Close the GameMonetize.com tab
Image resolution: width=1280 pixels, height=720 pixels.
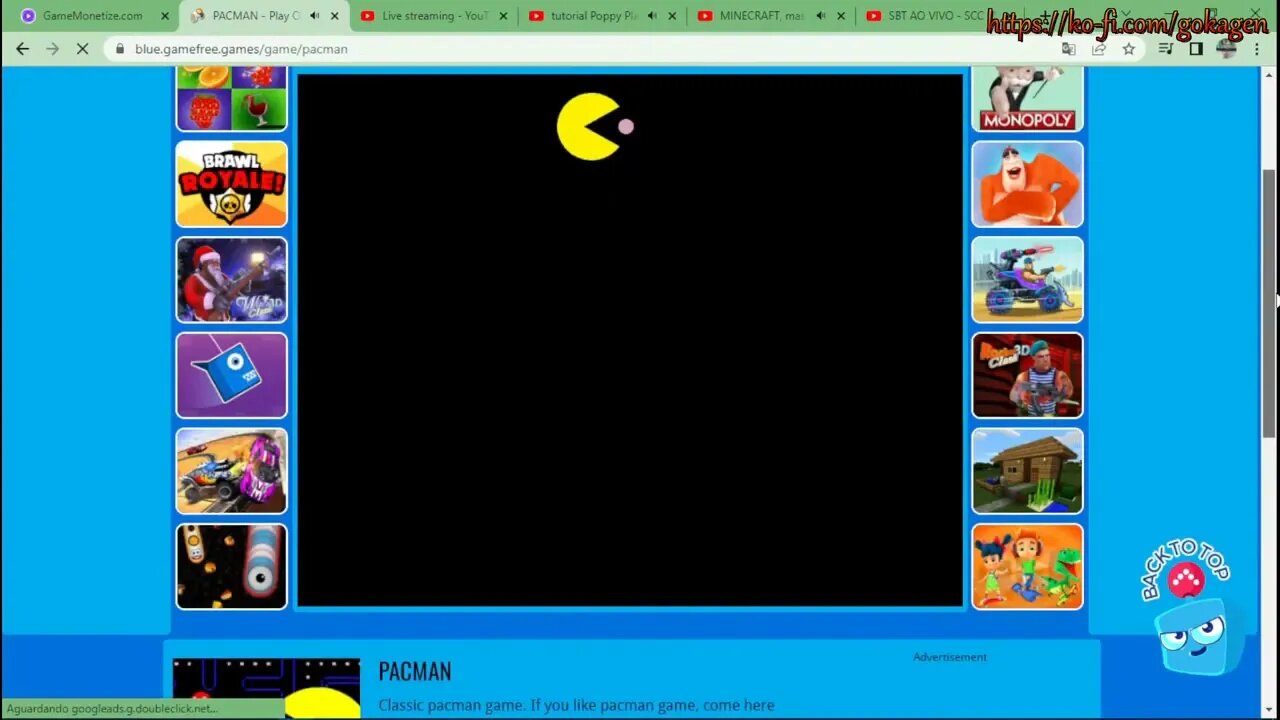165,16
